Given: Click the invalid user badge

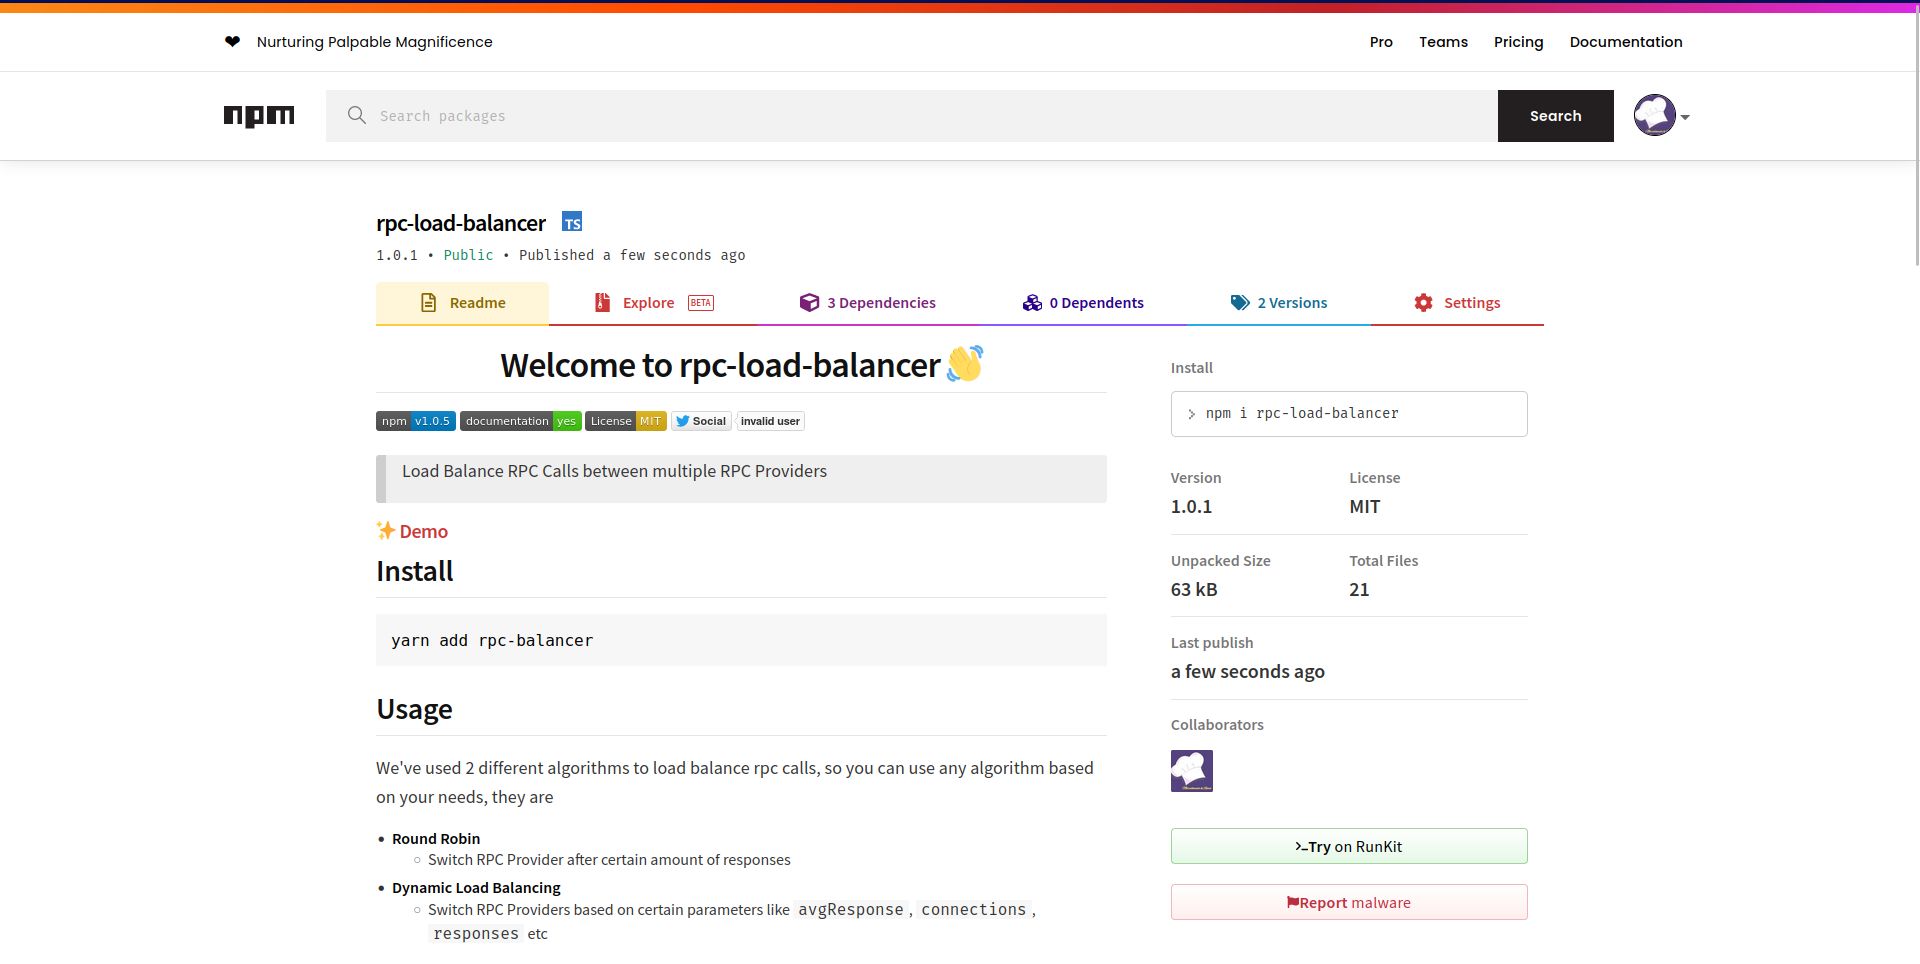Looking at the screenshot, I should (770, 421).
